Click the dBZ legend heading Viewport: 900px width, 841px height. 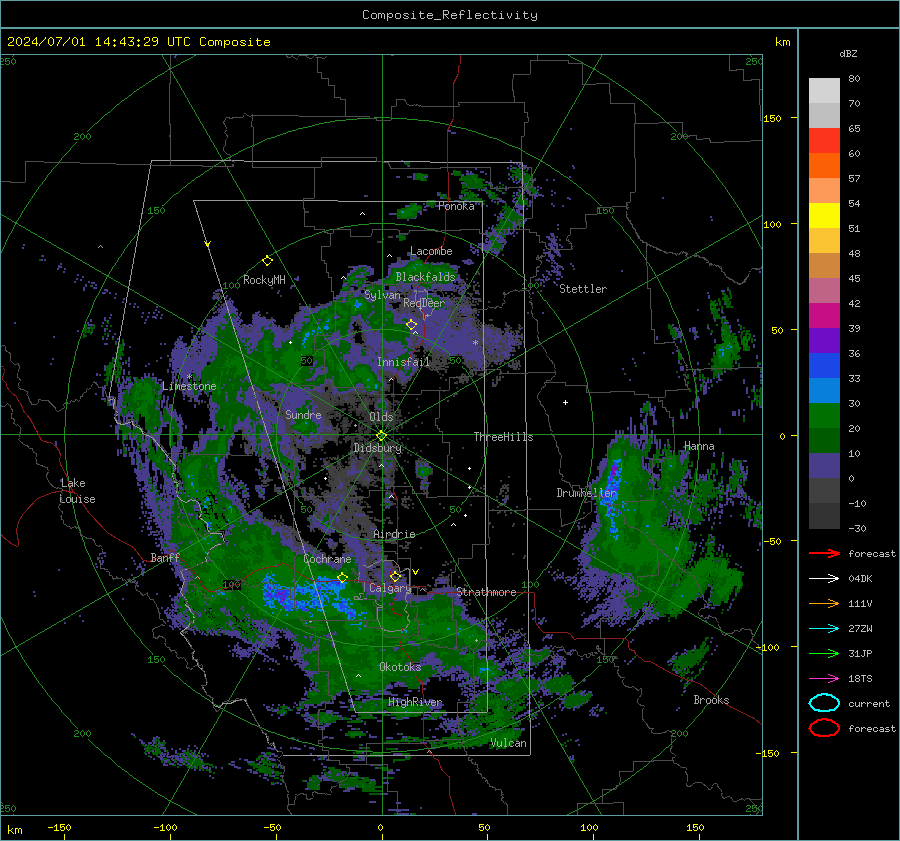point(848,54)
